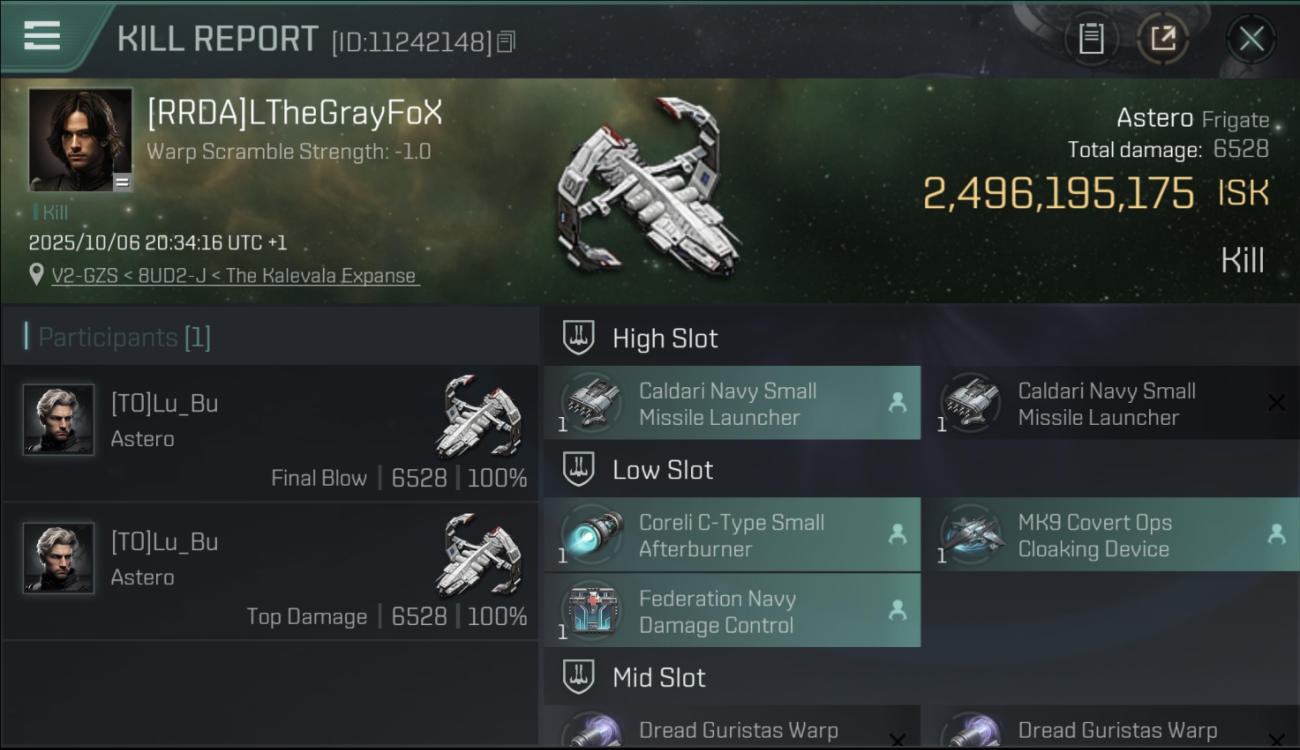Open the hamburger menu
Viewport: 1300px width, 750px height.
[x=42, y=36]
